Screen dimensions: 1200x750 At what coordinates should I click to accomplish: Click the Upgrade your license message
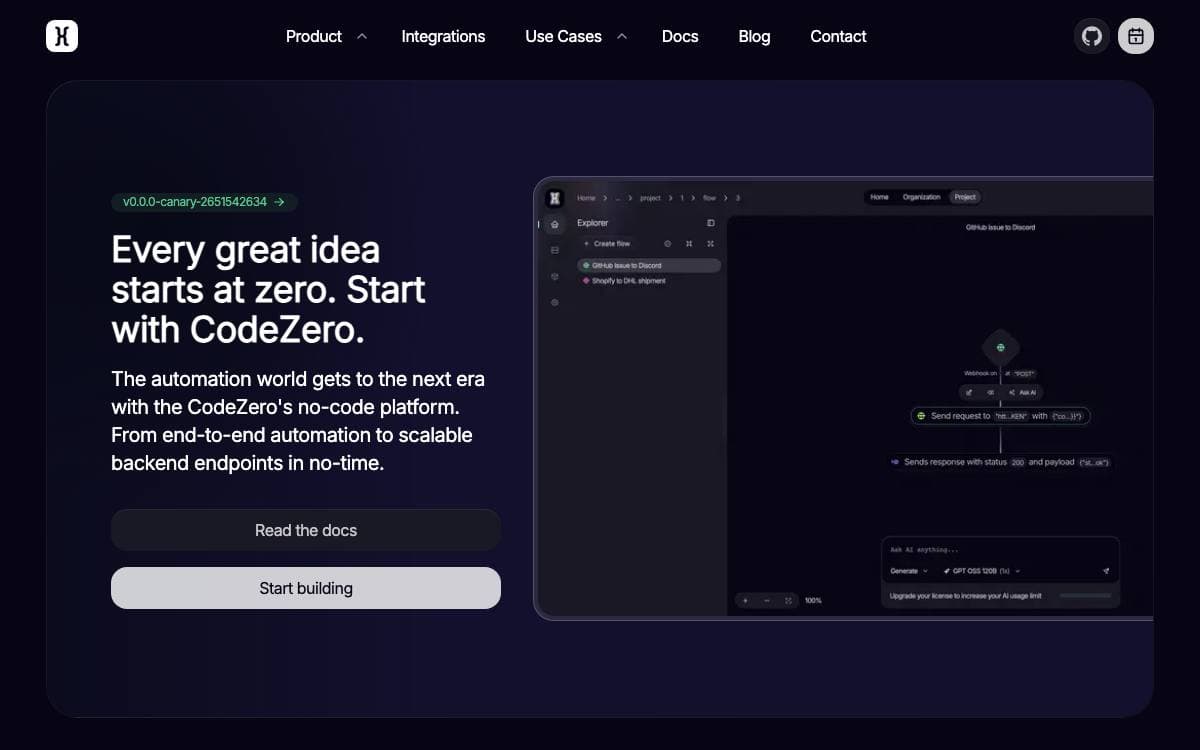965,596
